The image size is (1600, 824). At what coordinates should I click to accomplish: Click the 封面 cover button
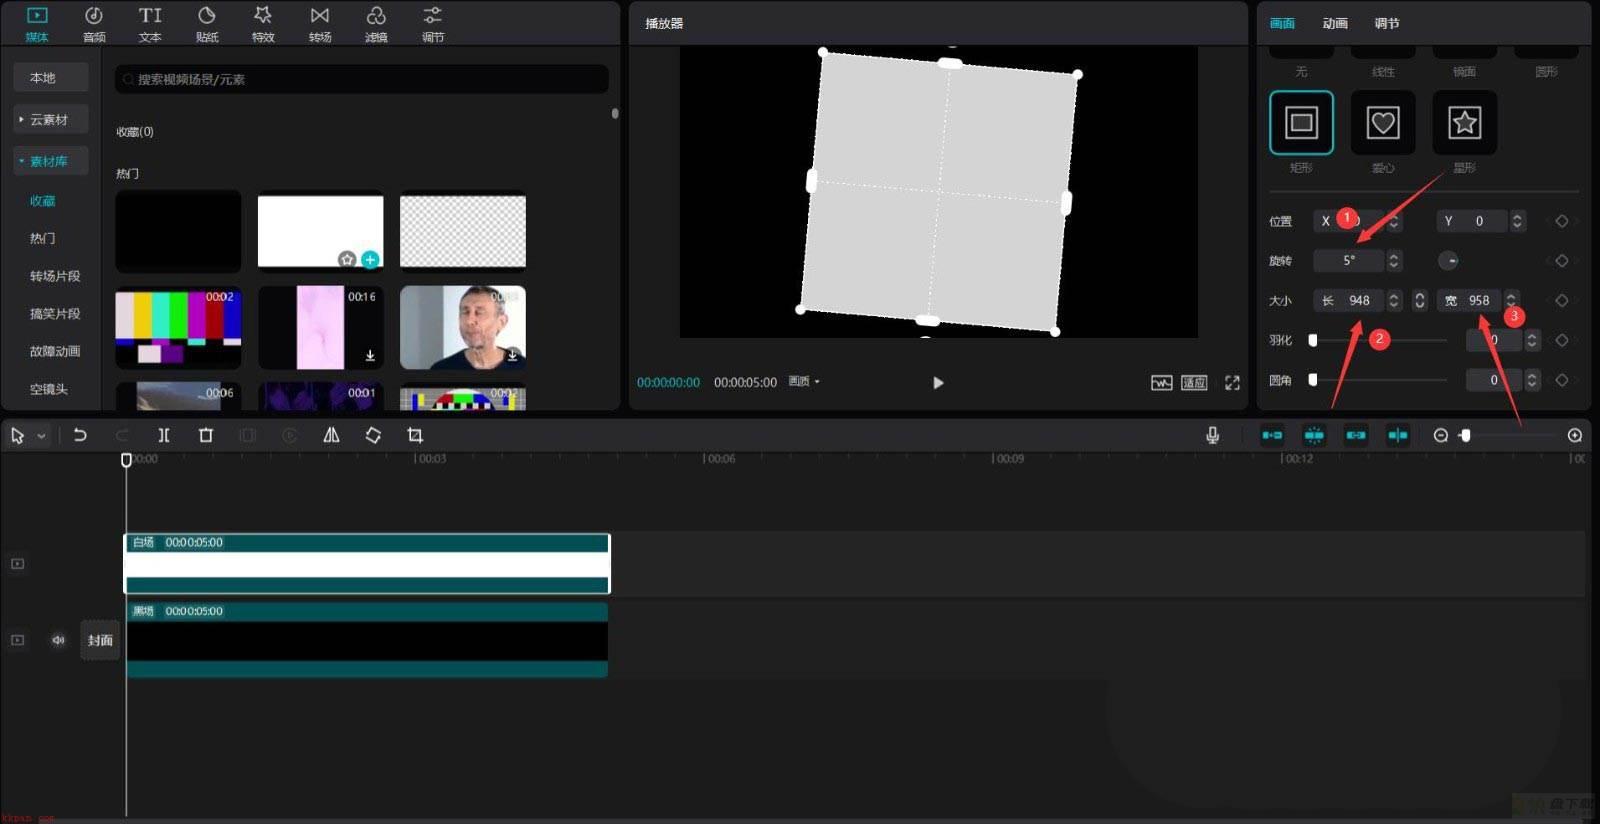[x=100, y=640]
